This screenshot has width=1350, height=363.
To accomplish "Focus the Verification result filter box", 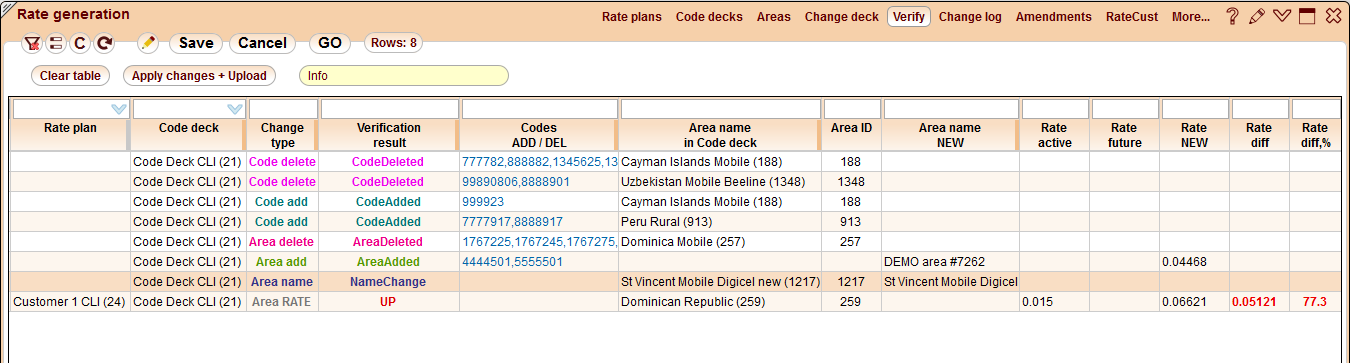I will (x=389, y=109).
